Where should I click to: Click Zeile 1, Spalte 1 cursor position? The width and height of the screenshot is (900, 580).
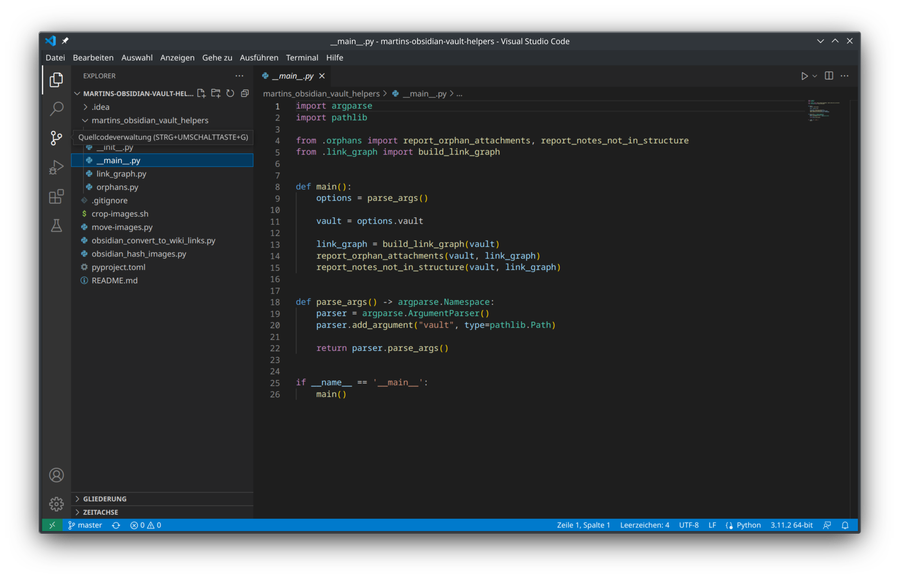click(583, 525)
